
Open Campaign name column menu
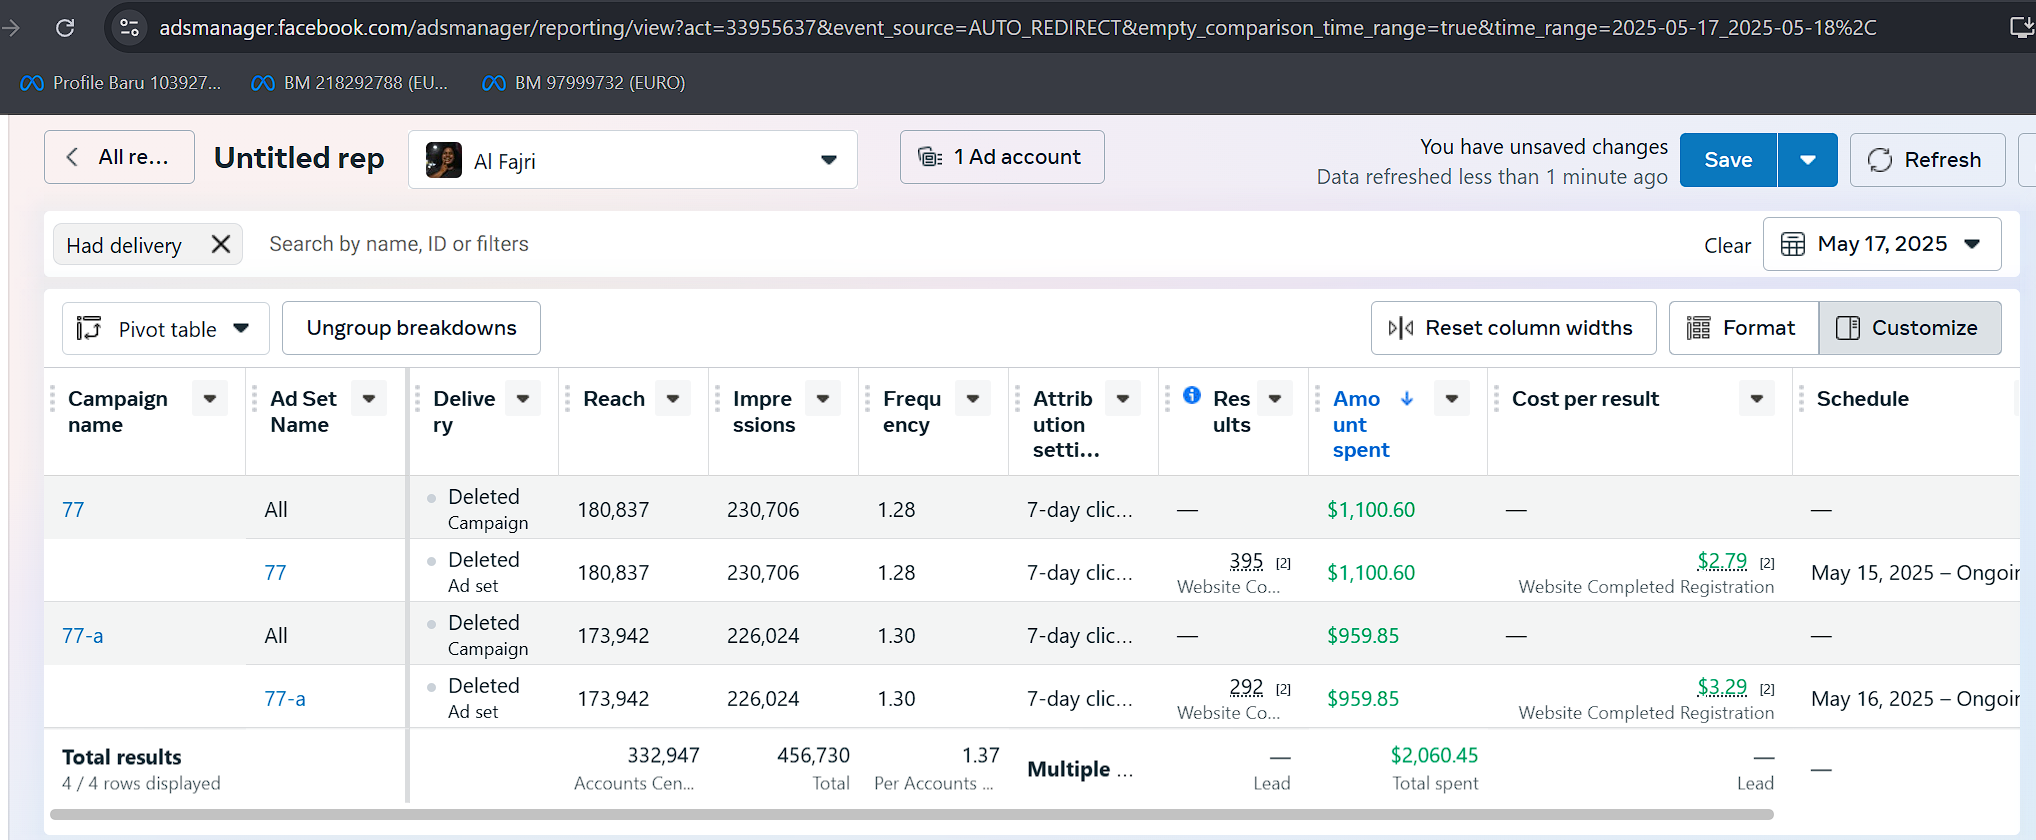[210, 398]
